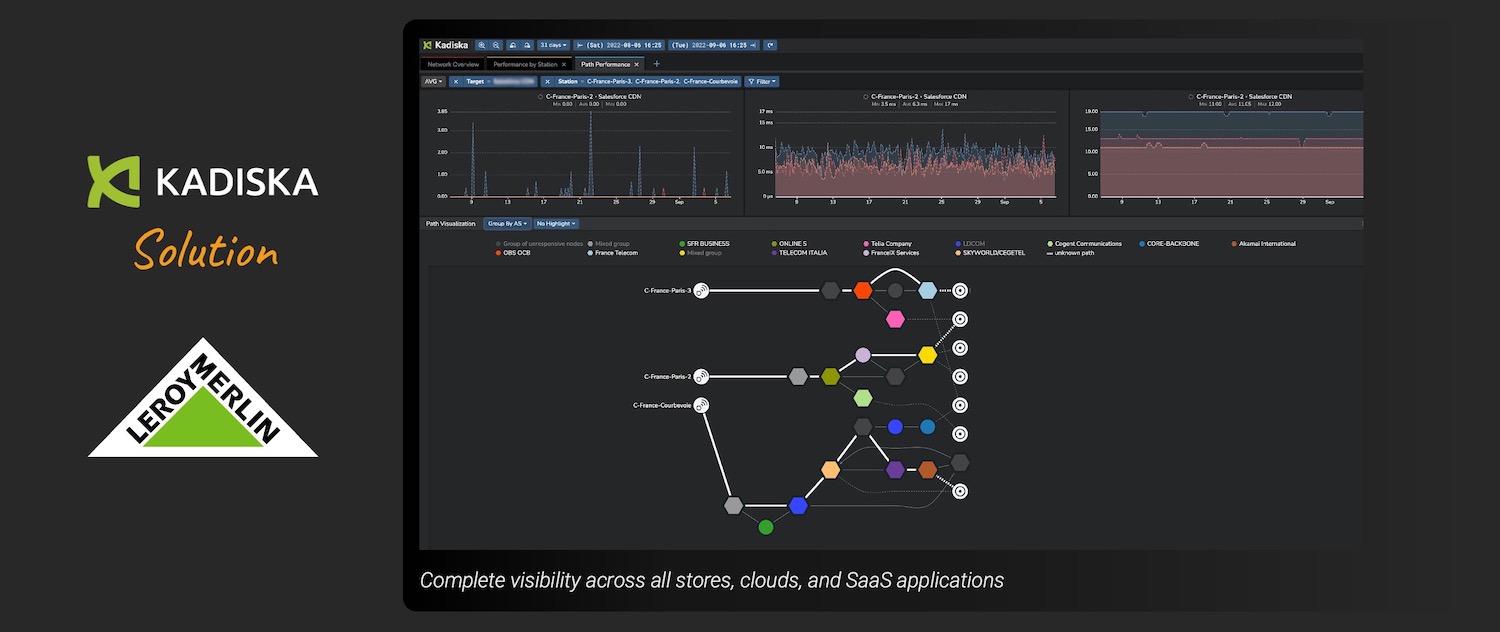Click the FranceIX Services lilac legend swatch
Screen dimensions: 1500x632
pos(866,253)
